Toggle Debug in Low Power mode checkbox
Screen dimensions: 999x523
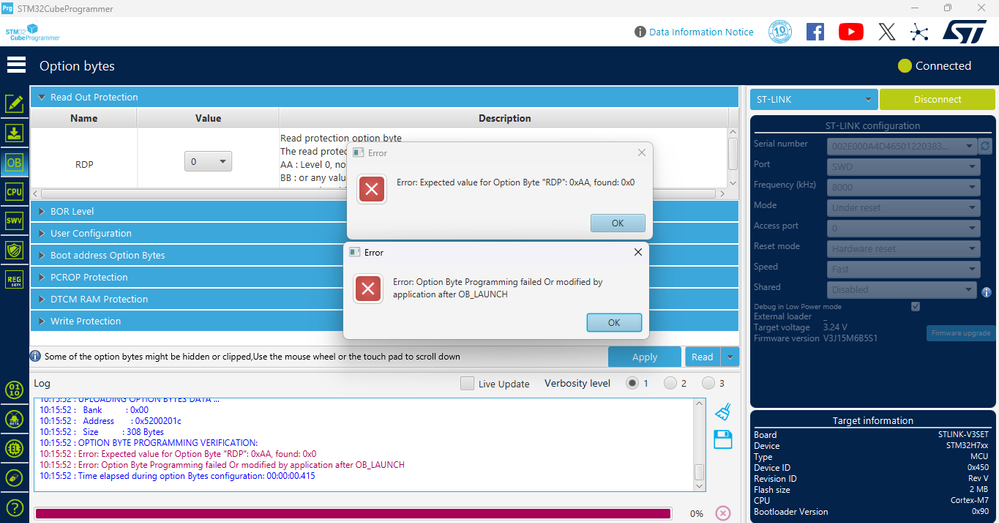[916, 306]
